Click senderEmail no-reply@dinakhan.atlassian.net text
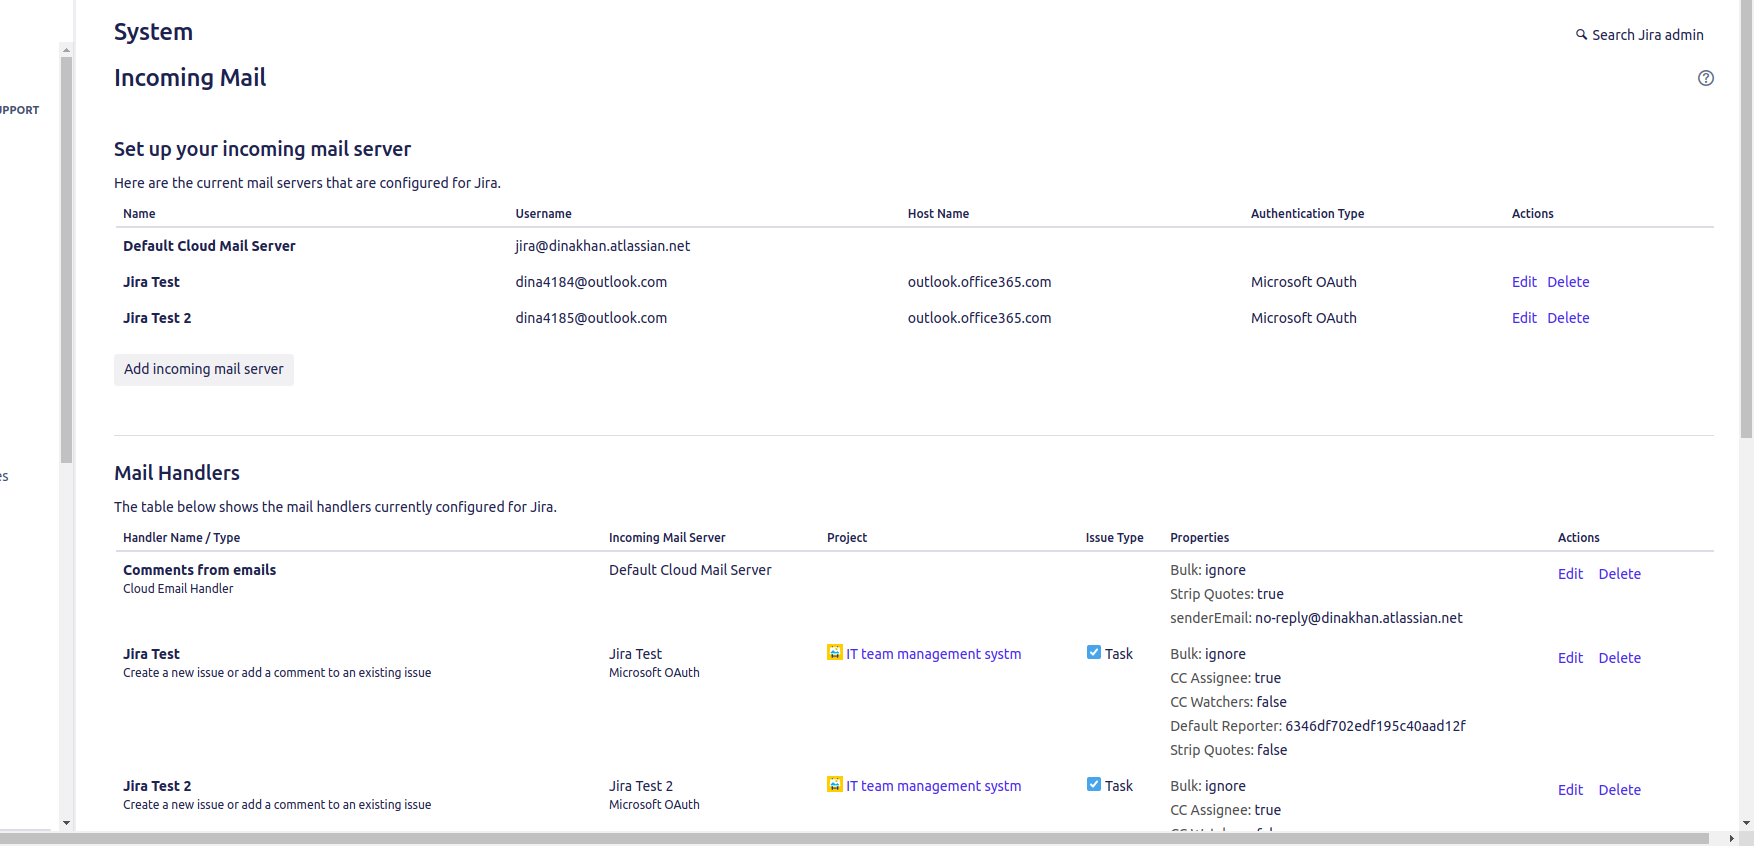The width and height of the screenshot is (1754, 846). pyautogui.click(x=1316, y=618)
